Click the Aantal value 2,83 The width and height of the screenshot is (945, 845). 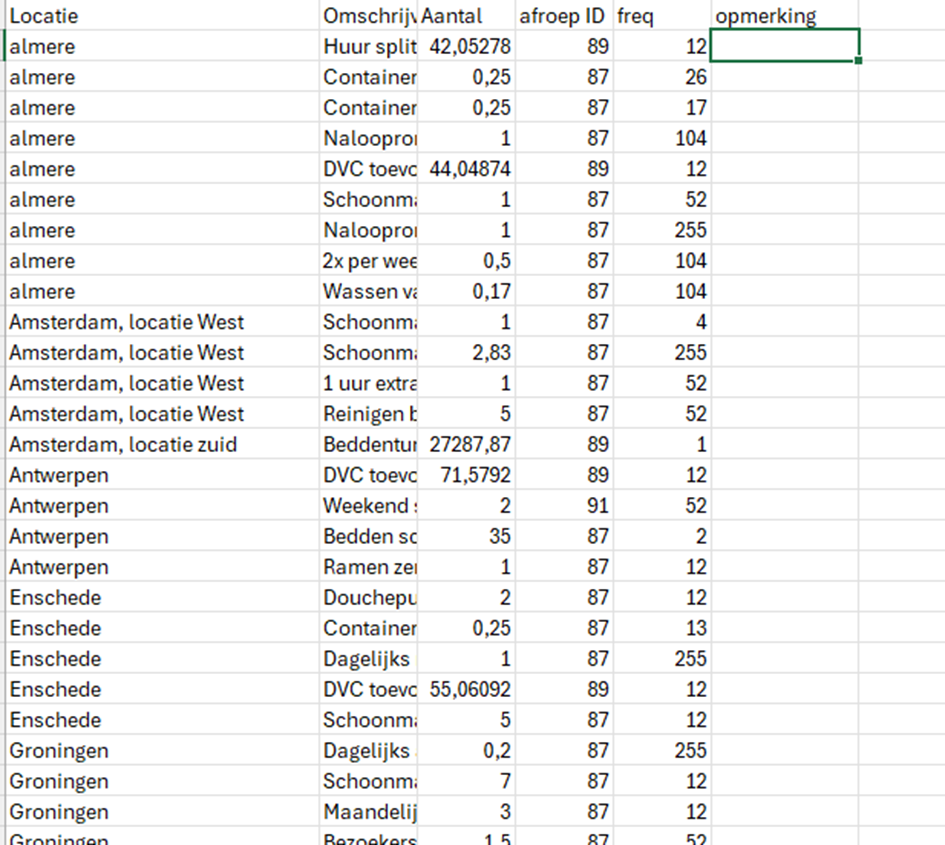pos(466,353)
